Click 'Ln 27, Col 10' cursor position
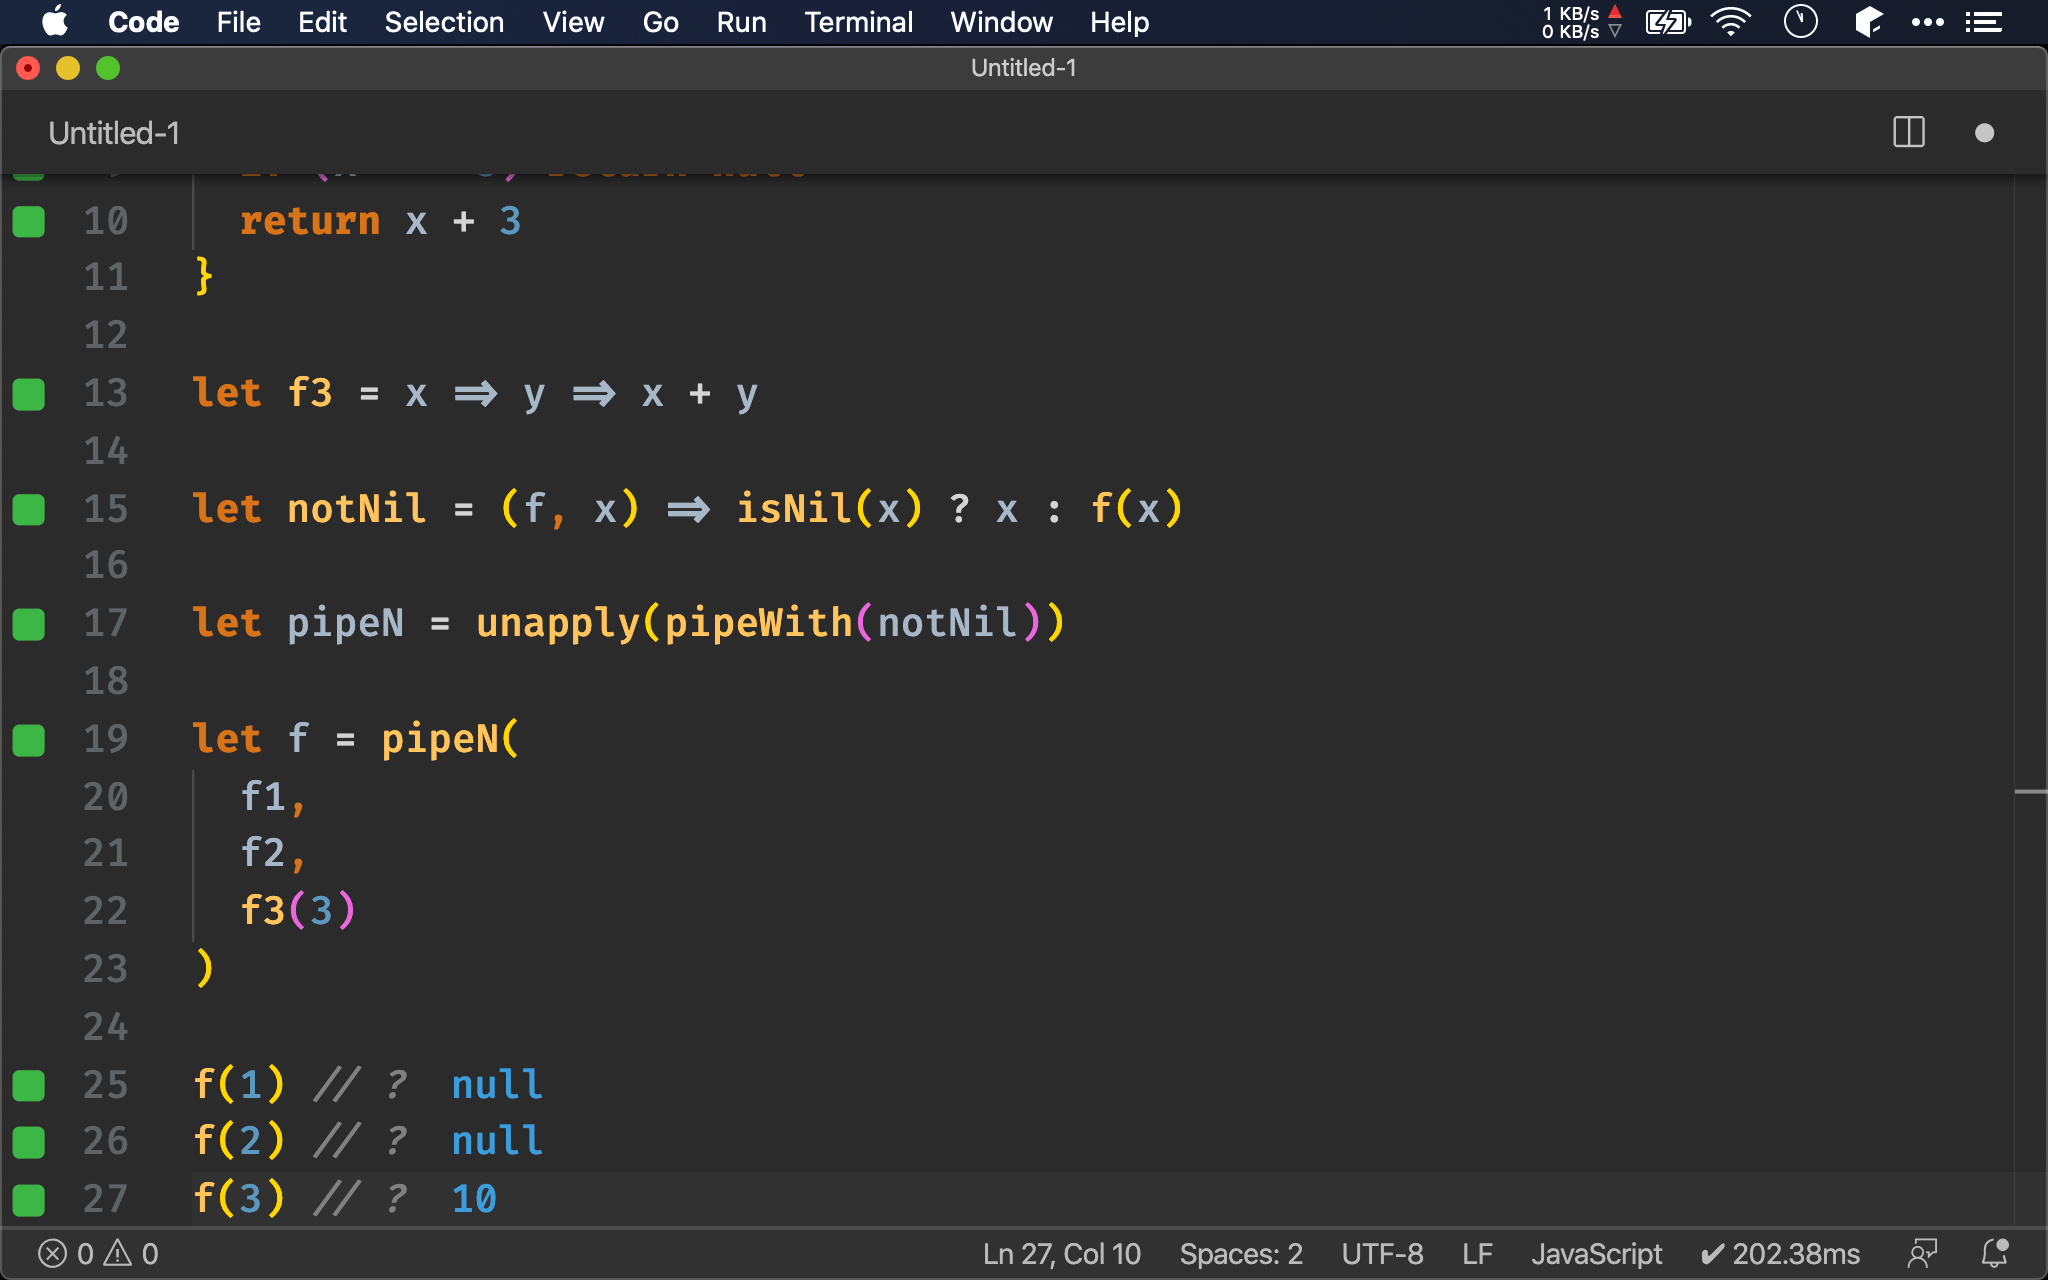The image size is (2048, 1280). point(1061,1254)
